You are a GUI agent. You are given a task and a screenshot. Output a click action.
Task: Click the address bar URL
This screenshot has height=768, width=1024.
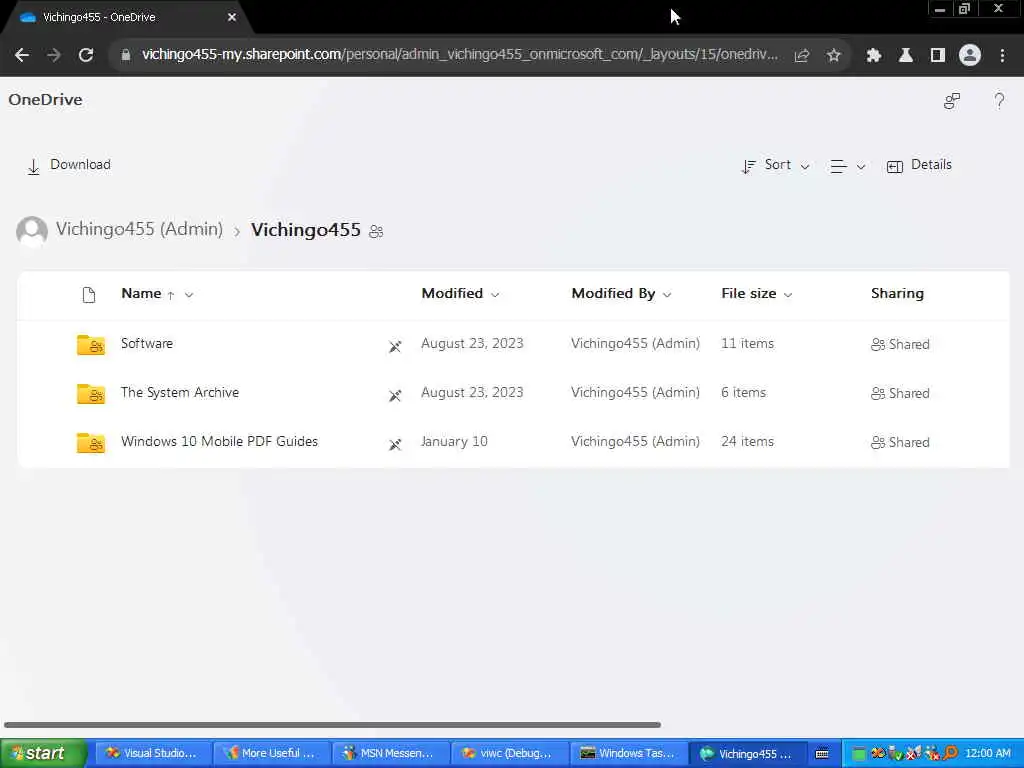click(x=460, y=55)
